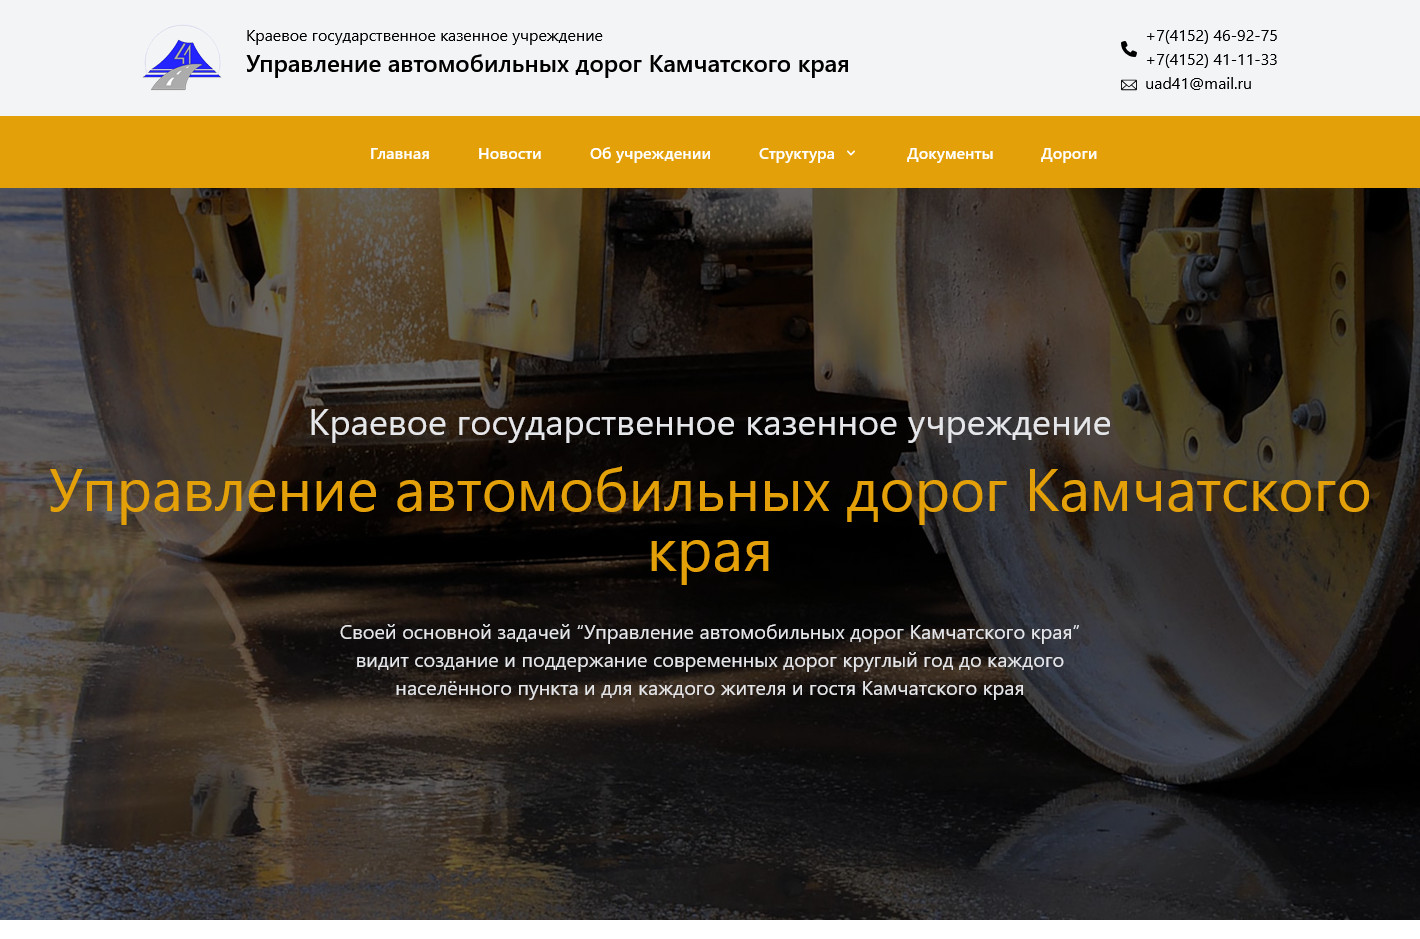1420x939 pixels.
Task: Click phone number +7(4152) 41-11-33
Action: pyautogui.click(x=1212, y=60)
